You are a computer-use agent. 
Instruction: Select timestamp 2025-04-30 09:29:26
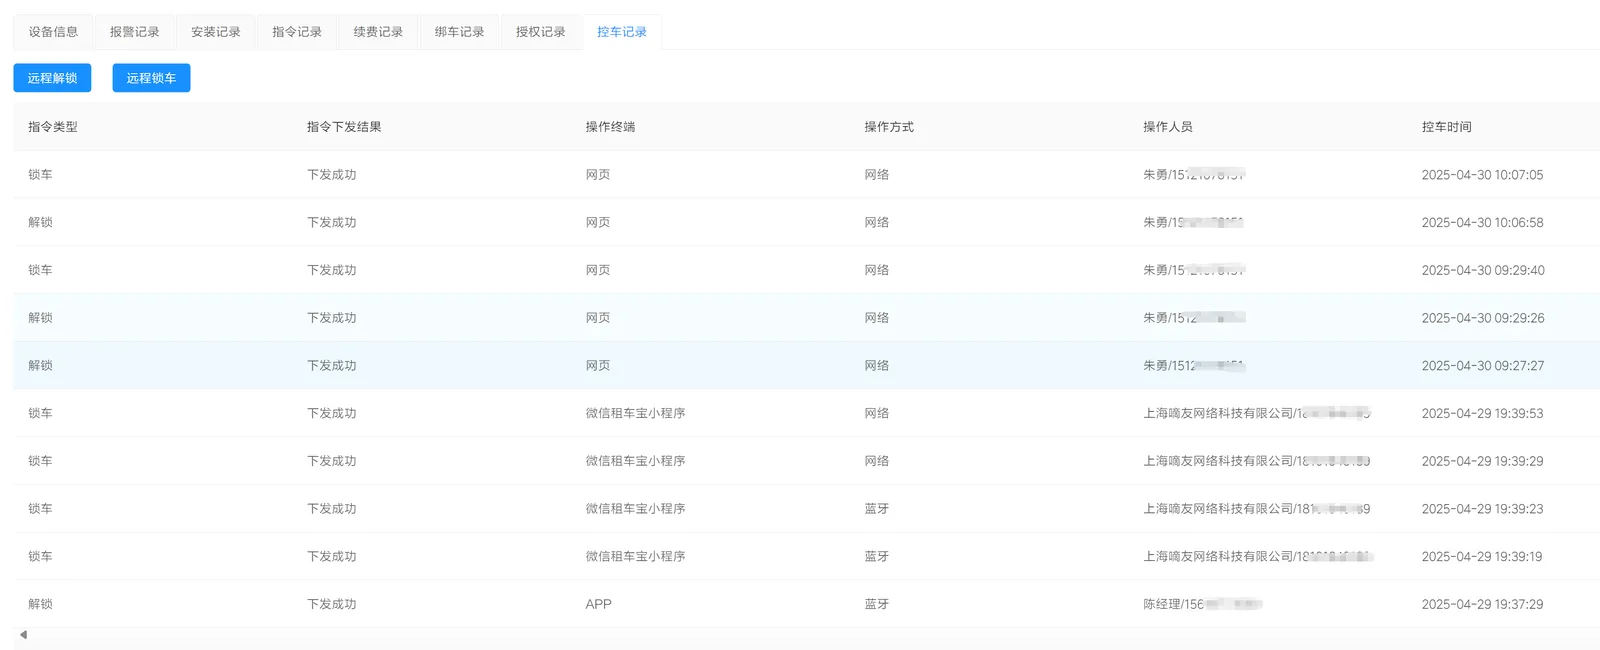[x=1483, y=318]
